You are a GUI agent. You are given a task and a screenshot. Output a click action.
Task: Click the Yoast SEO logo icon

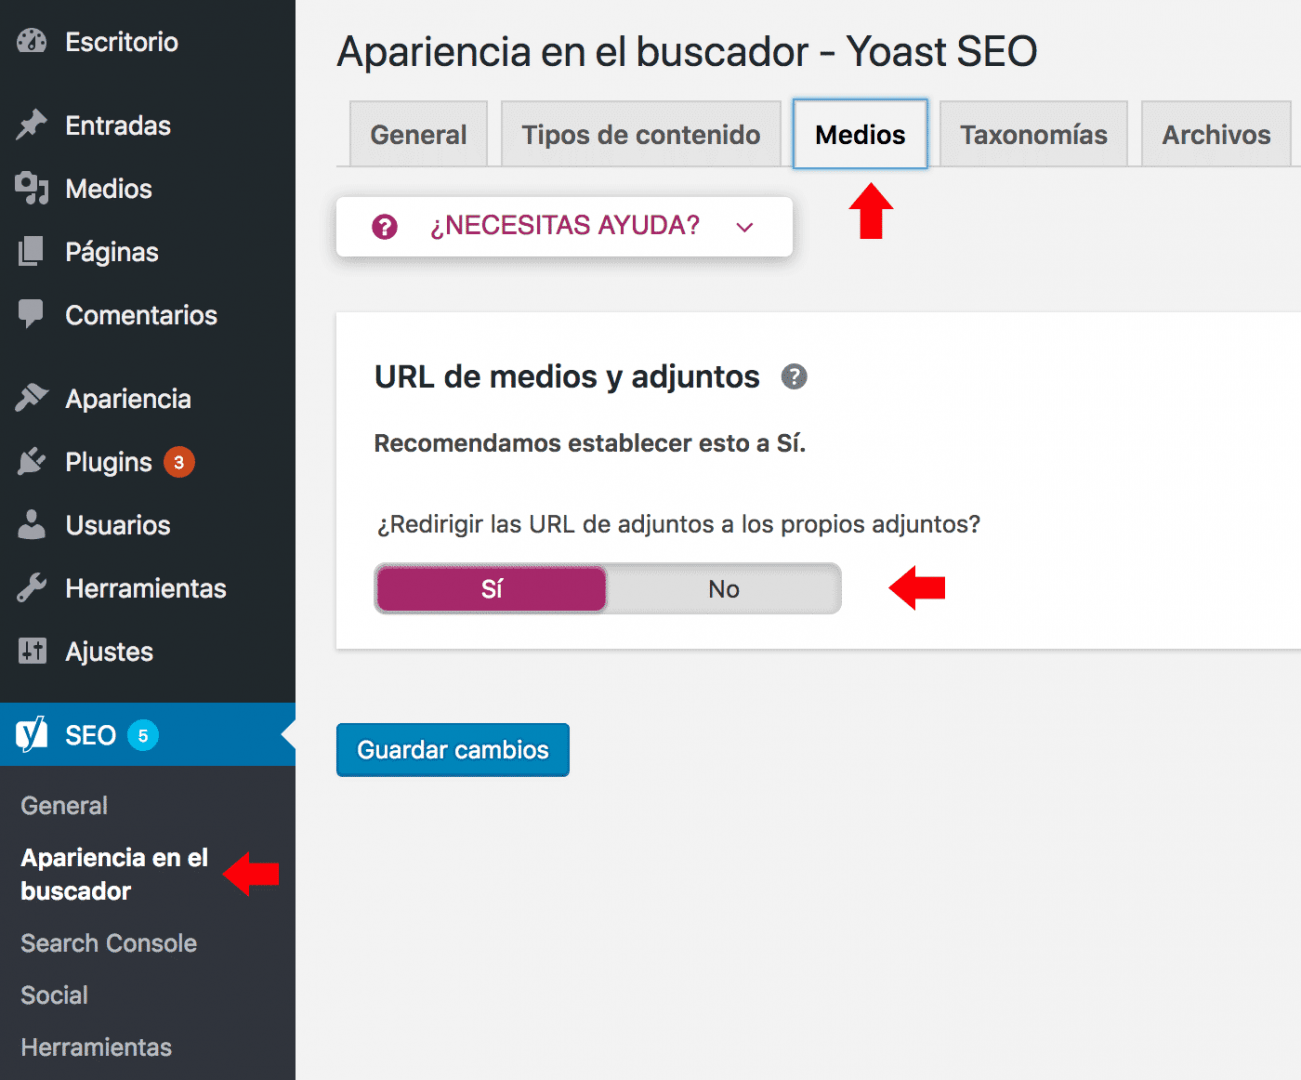[x=32, y=734]
